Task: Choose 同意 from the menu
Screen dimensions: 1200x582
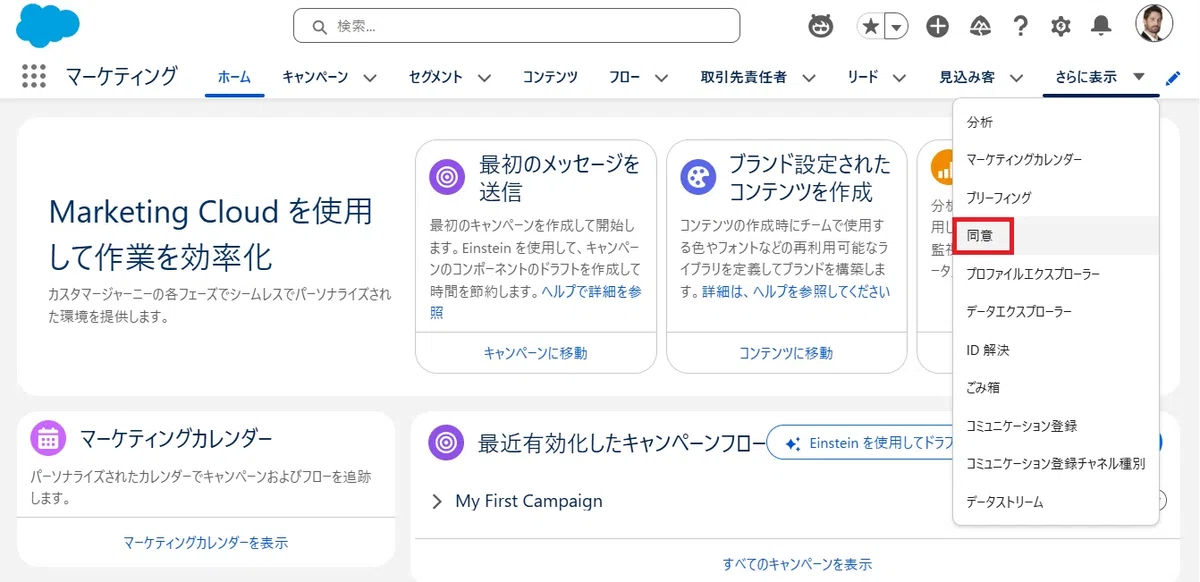Action: (1056, 236)
